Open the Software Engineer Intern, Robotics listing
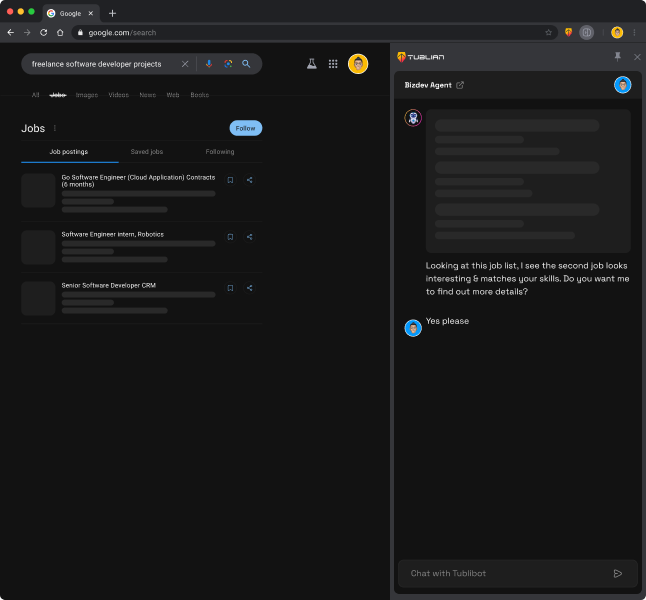Viewport: 646px width, 600px height. [112, 234]
